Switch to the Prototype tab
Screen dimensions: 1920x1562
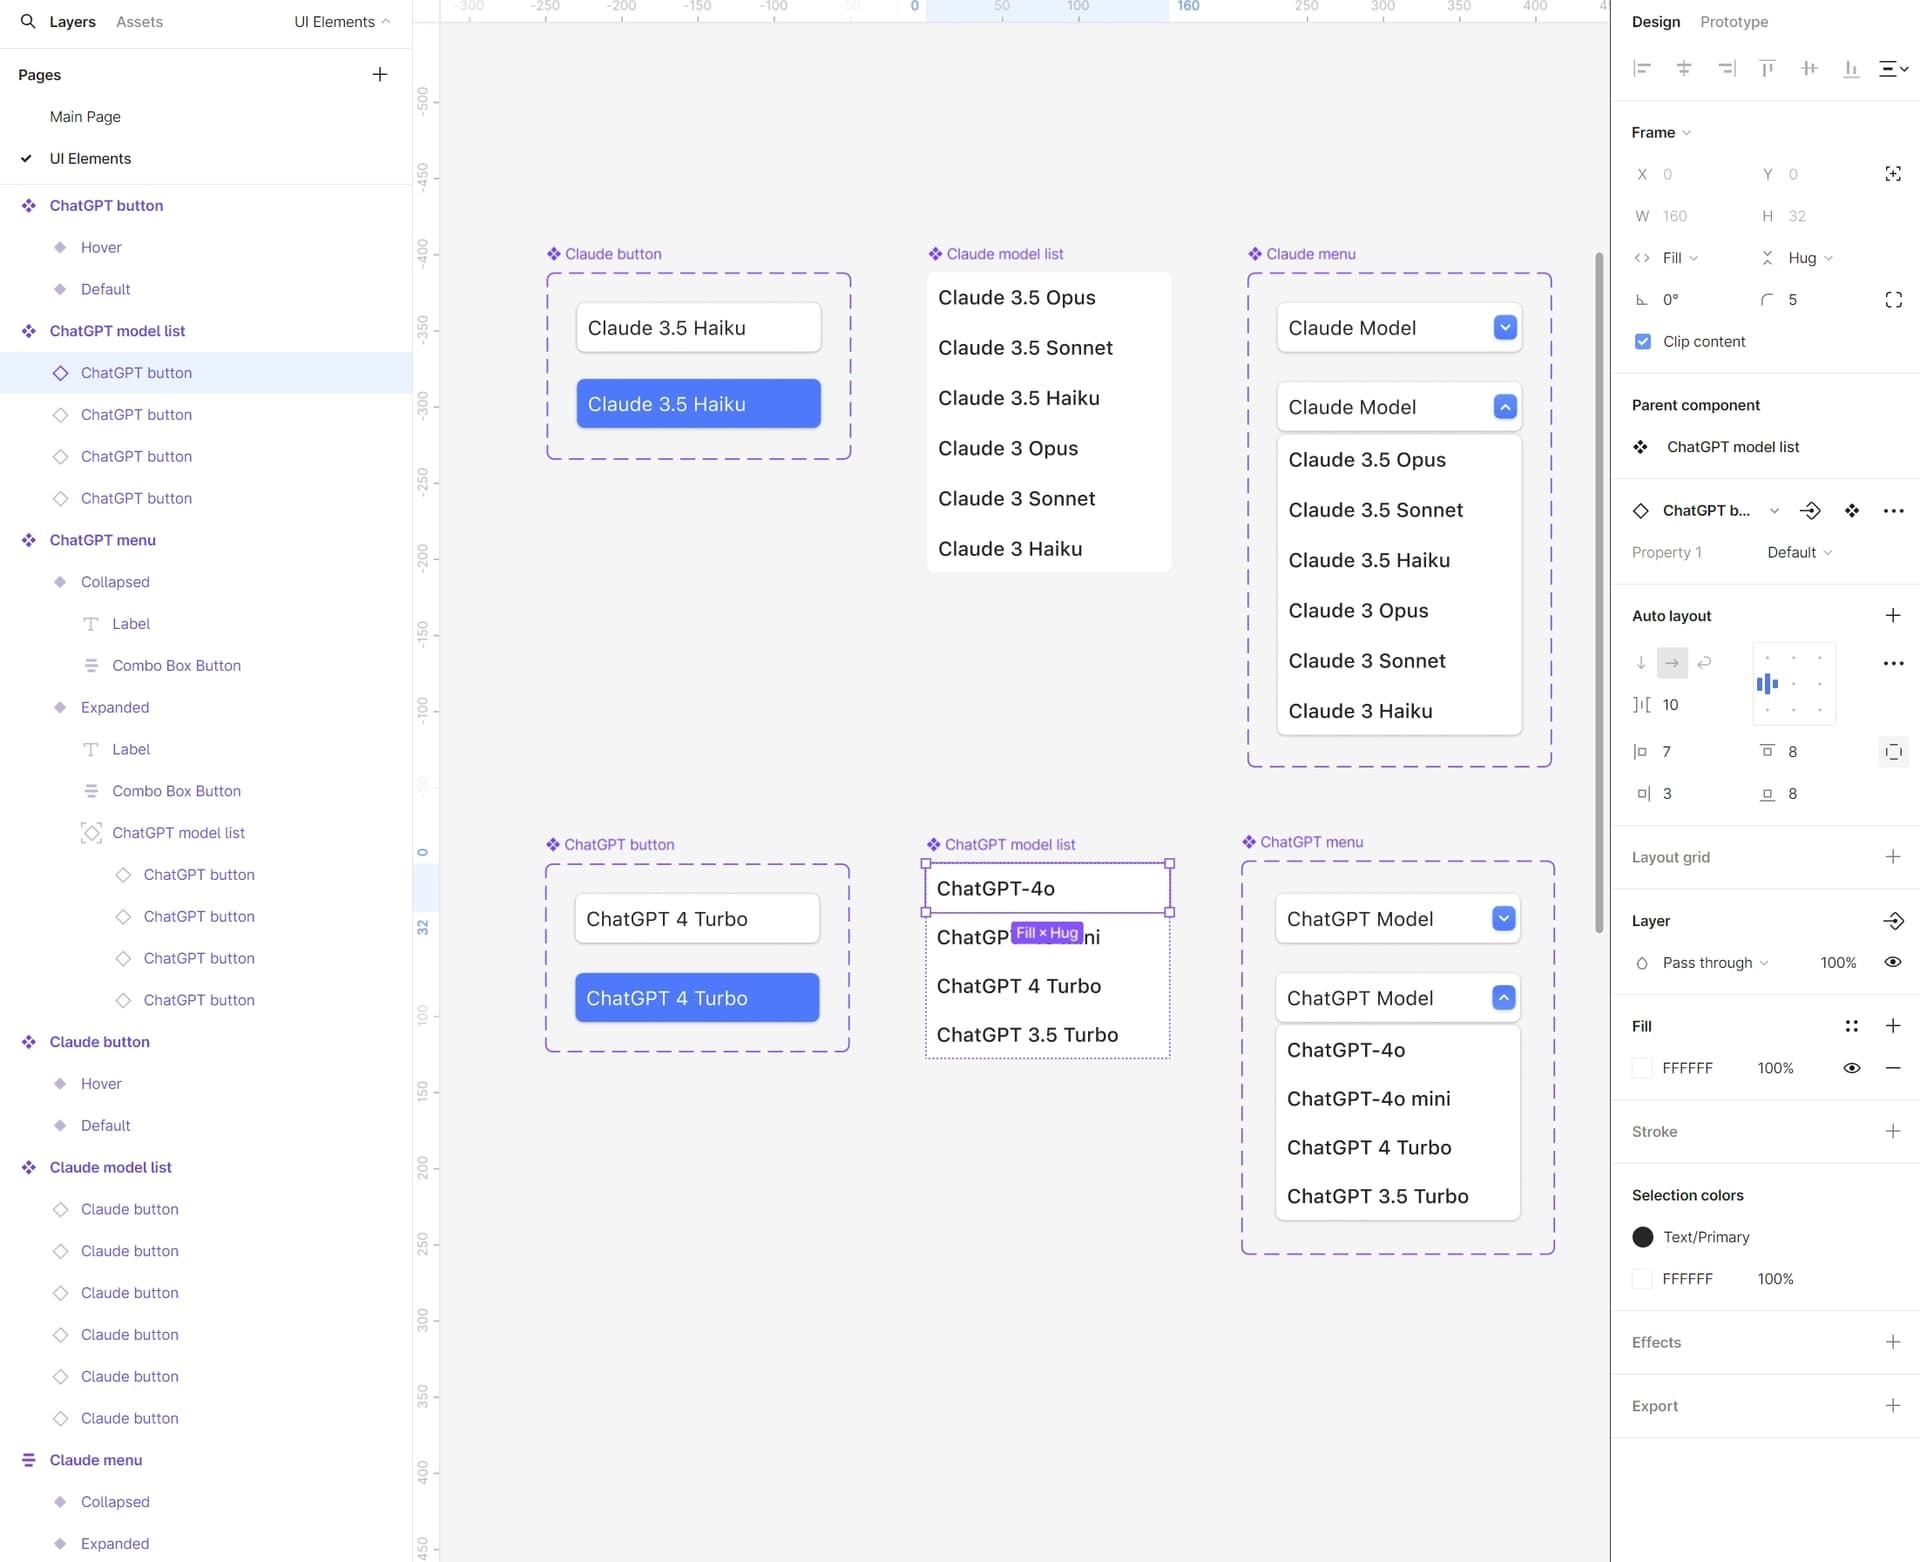1733,21
